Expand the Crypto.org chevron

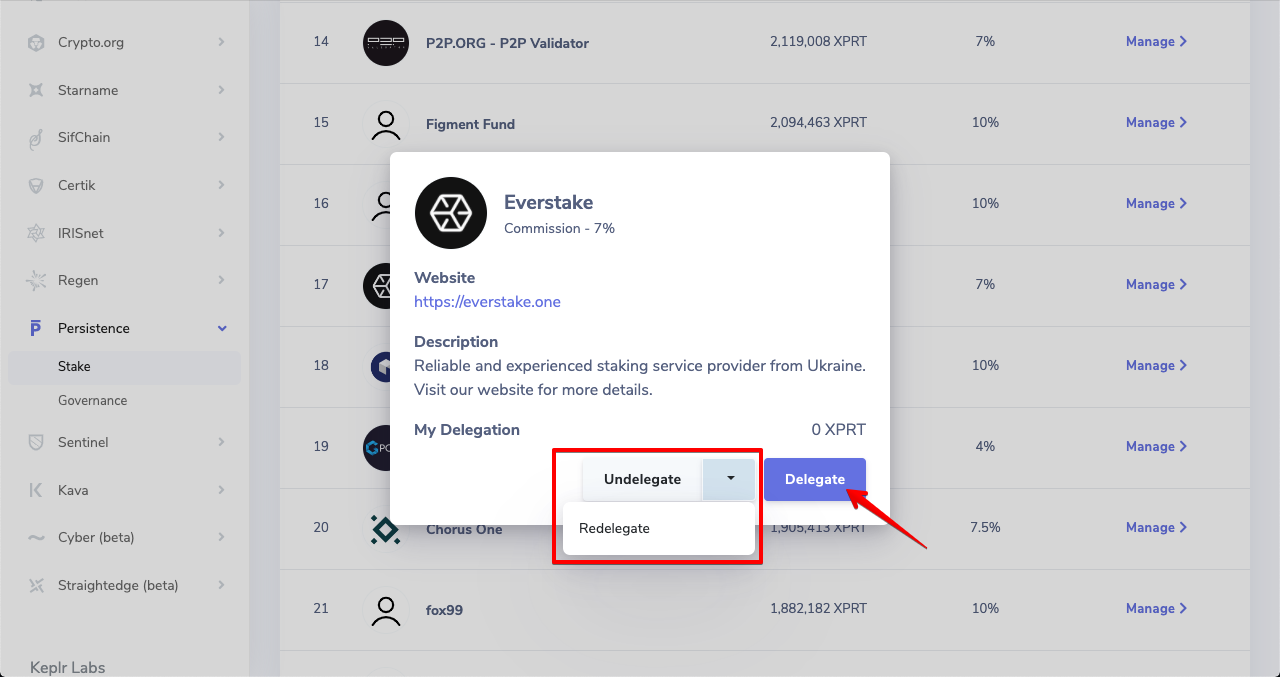click(x=221, y=42)
